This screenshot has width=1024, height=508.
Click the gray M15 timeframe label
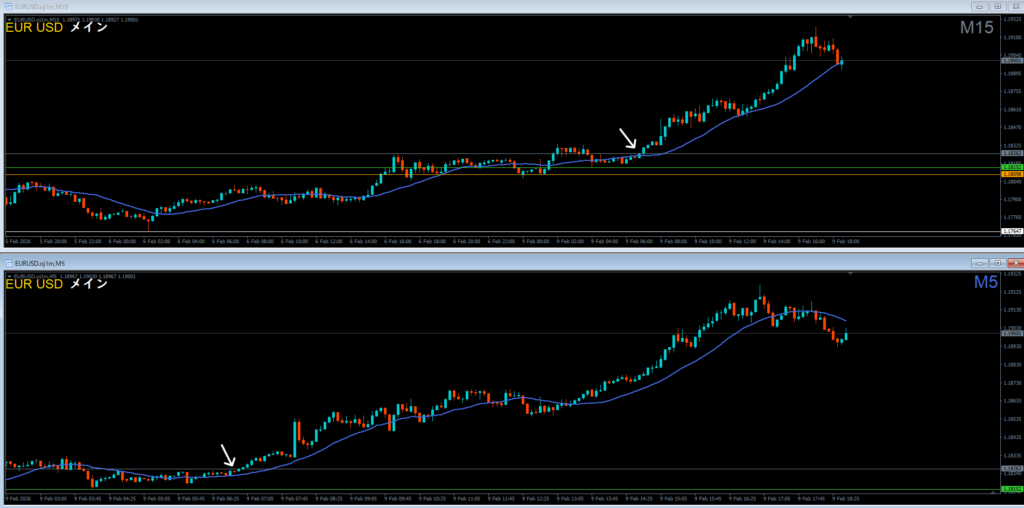[975, 28]
